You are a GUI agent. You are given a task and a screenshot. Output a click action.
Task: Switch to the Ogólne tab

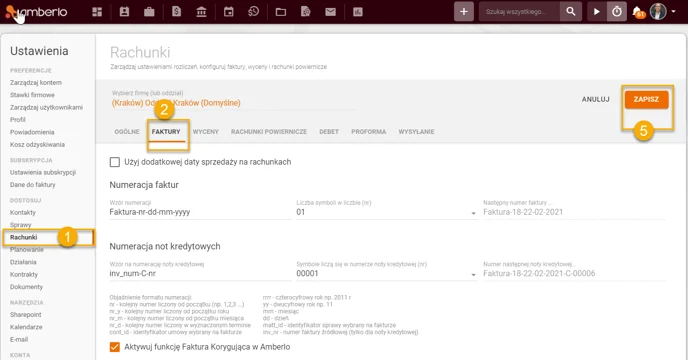[x=127, y=132]
